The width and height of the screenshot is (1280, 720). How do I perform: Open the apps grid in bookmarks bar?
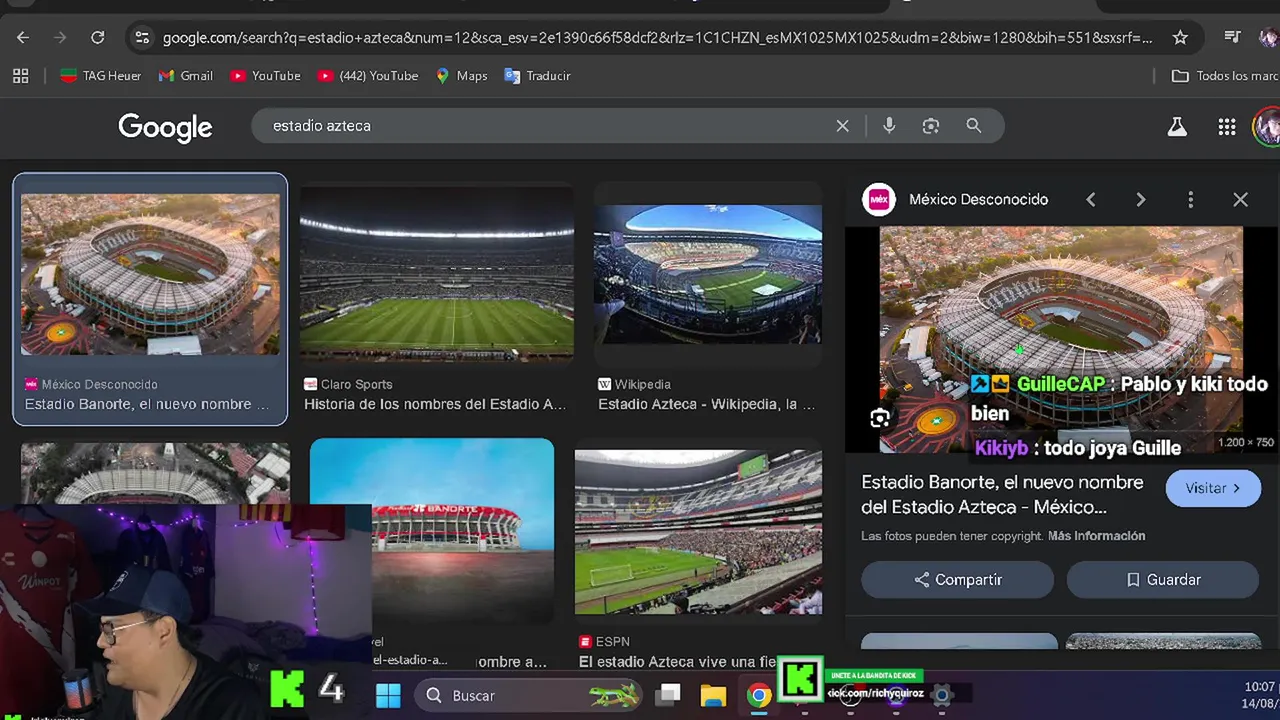coord(20,76)
